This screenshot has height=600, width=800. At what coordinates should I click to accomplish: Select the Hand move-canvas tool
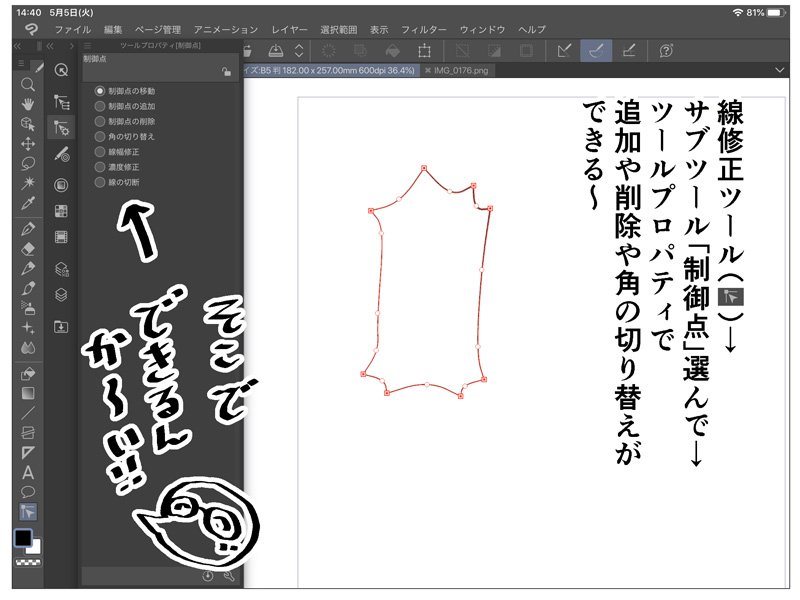(x=28, y=104)
